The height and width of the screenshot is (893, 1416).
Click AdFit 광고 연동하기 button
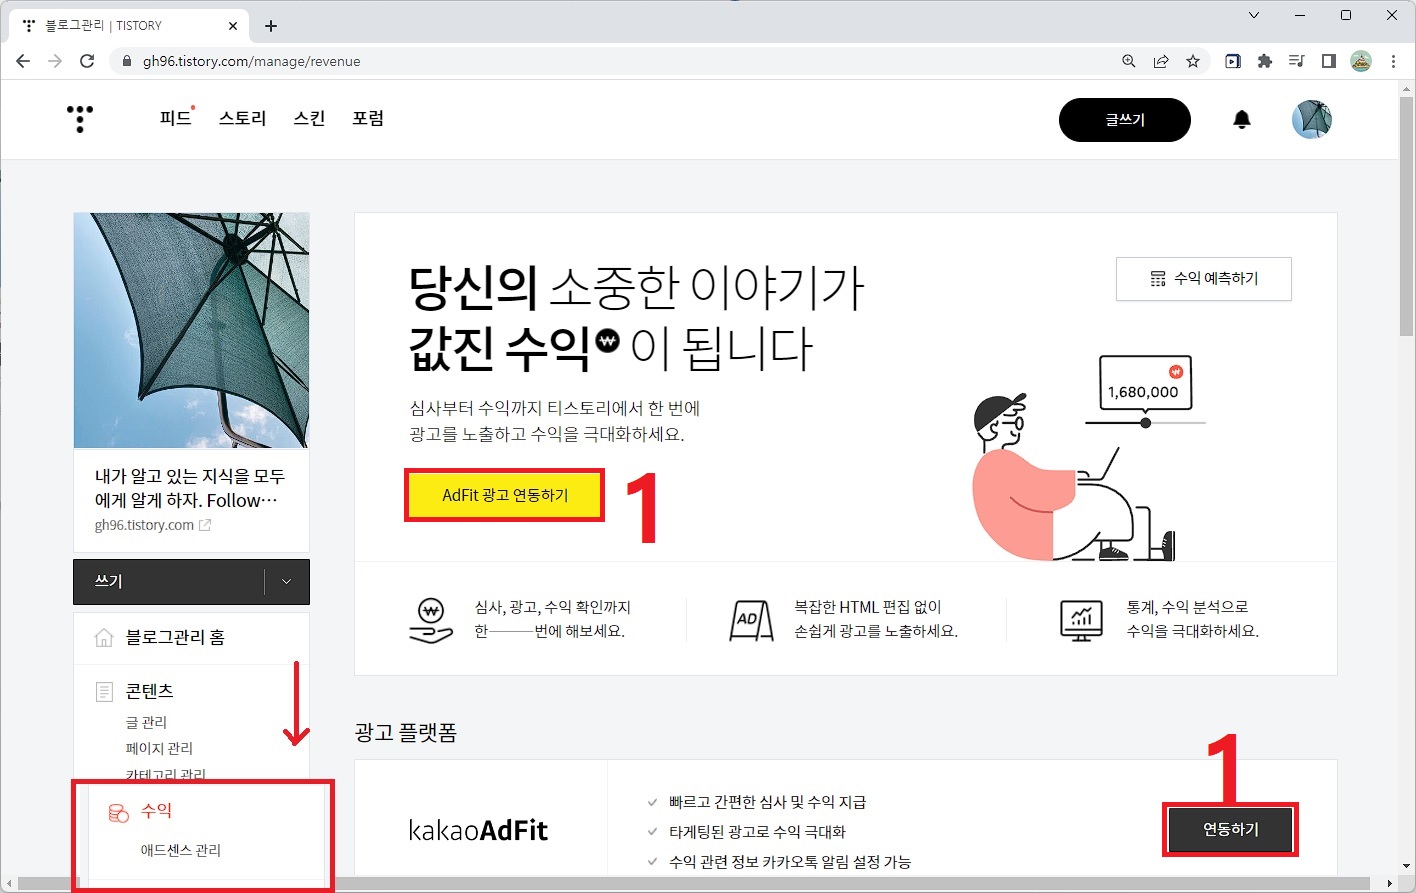click(505, 495)
